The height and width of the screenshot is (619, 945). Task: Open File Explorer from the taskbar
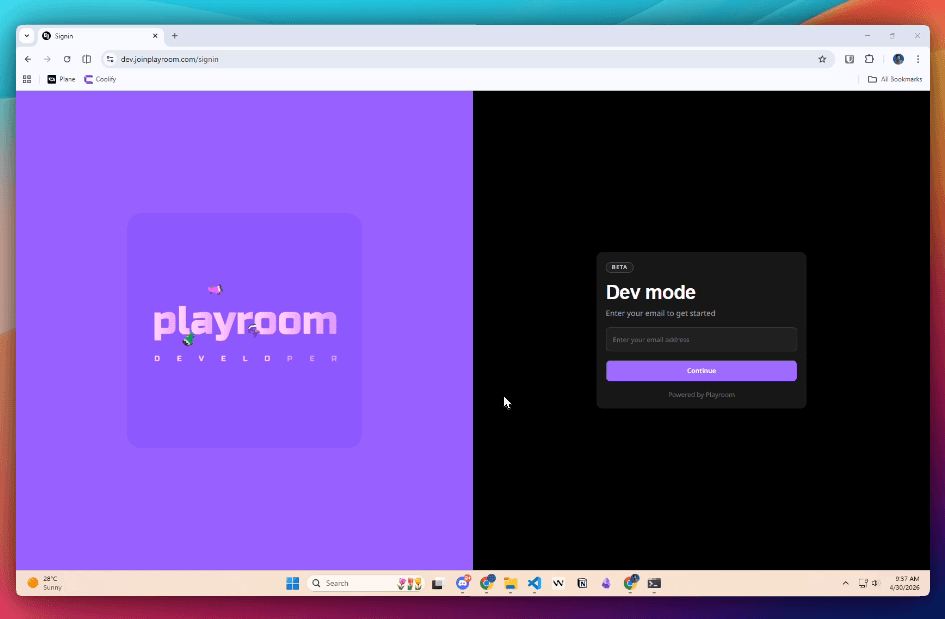pyautogui.click(x=510, y=583)
